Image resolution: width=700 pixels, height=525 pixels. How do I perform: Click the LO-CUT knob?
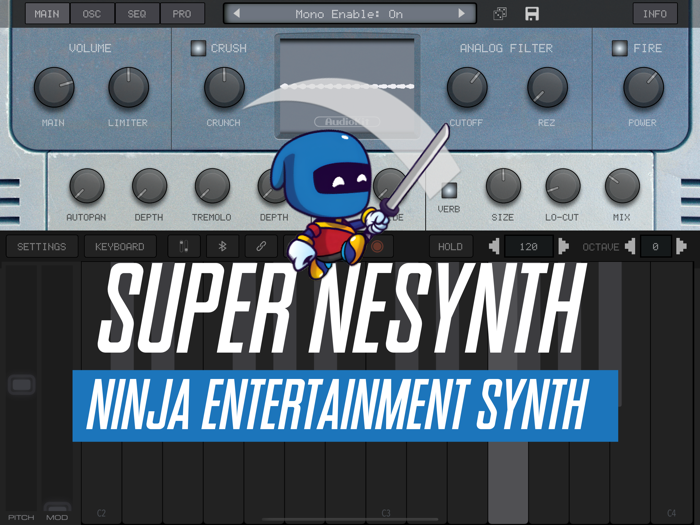coord(562,186)
